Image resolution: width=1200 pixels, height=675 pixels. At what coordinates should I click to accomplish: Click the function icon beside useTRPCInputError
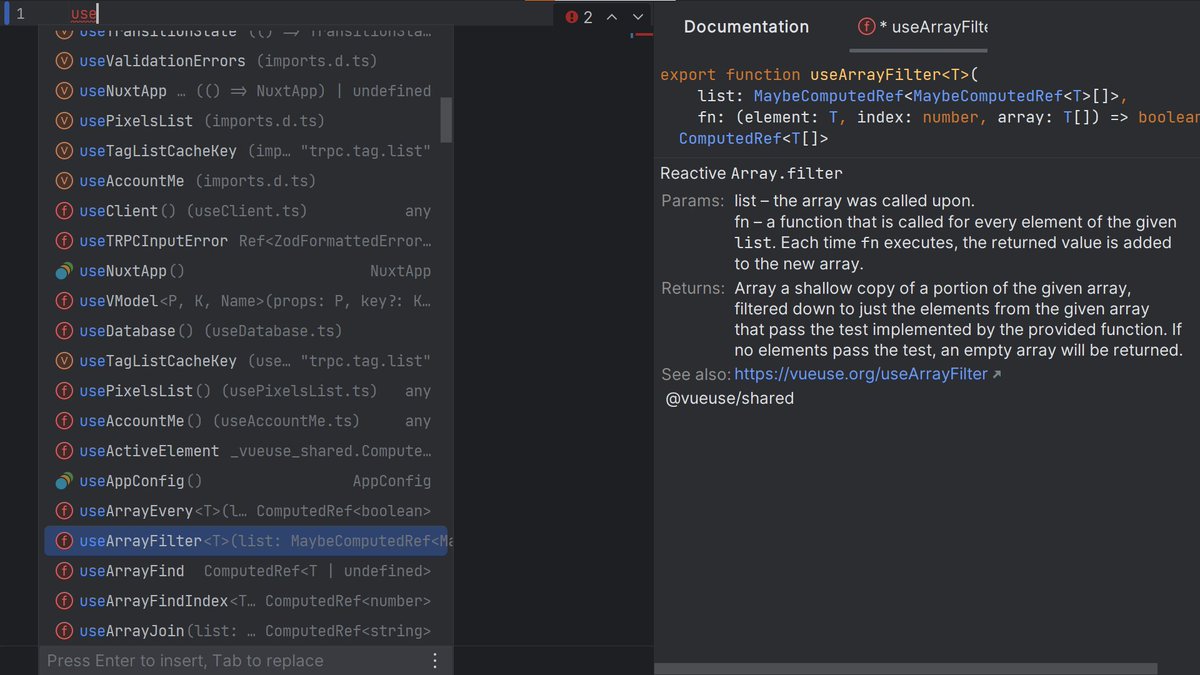click(x=64, y=241)
